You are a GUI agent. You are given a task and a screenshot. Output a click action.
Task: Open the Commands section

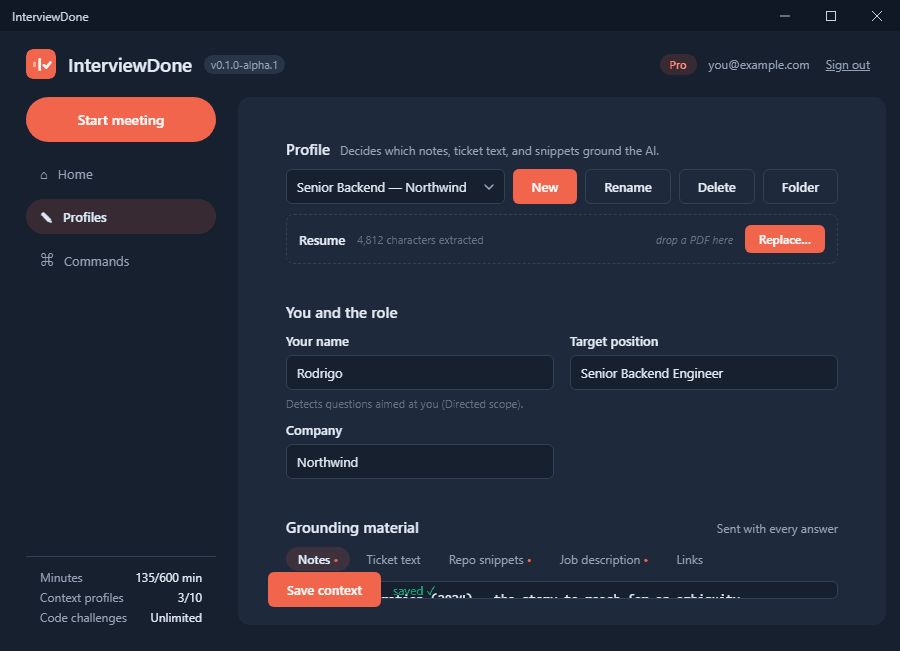click(x=121, y=261)
